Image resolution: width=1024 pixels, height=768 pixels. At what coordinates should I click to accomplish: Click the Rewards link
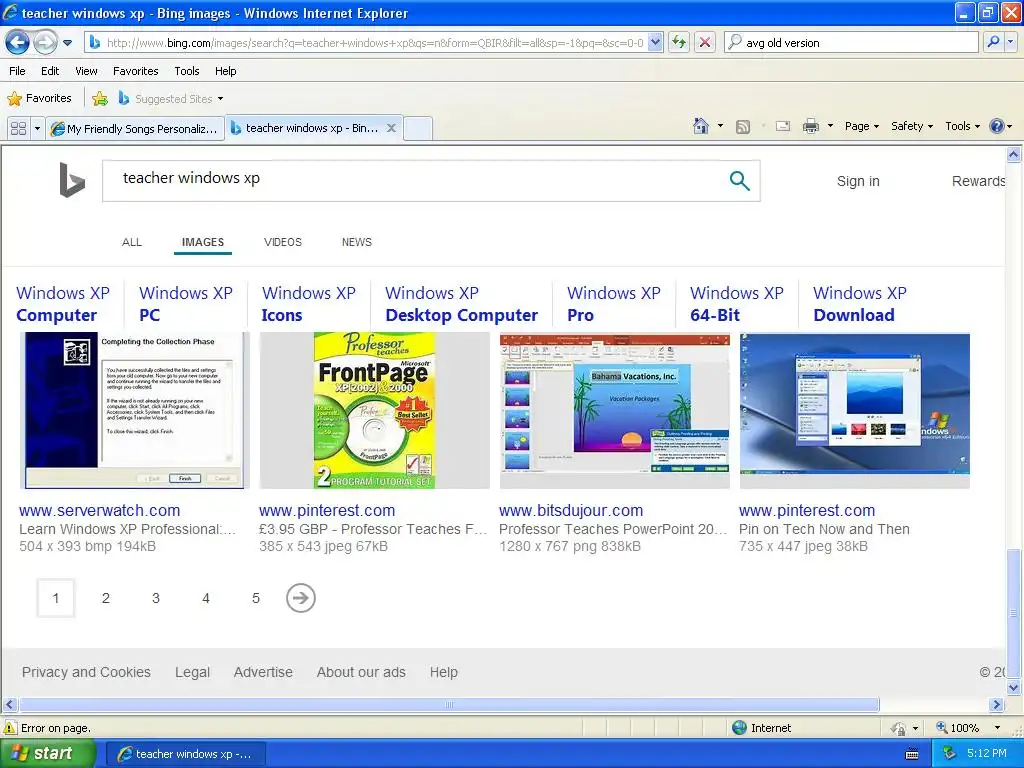coord(978,181)
